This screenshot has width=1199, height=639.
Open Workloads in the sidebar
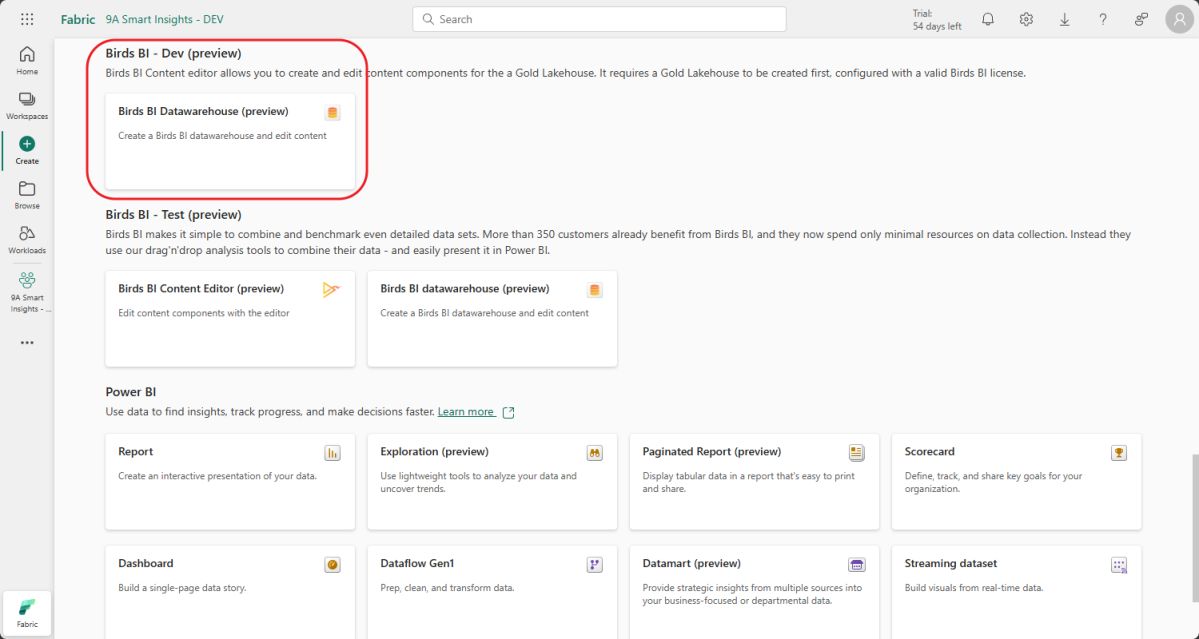[27, 239]
